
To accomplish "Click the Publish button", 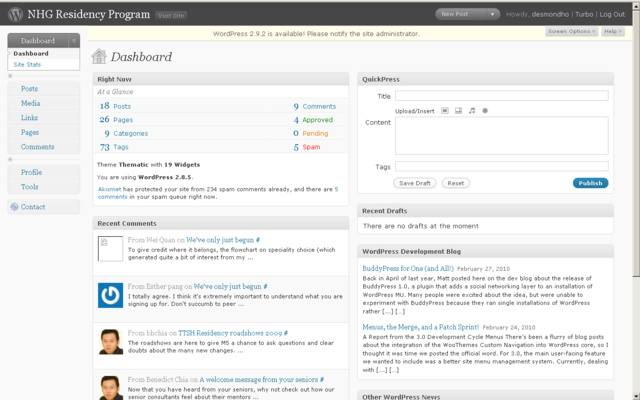I will (x=590, y=183).
